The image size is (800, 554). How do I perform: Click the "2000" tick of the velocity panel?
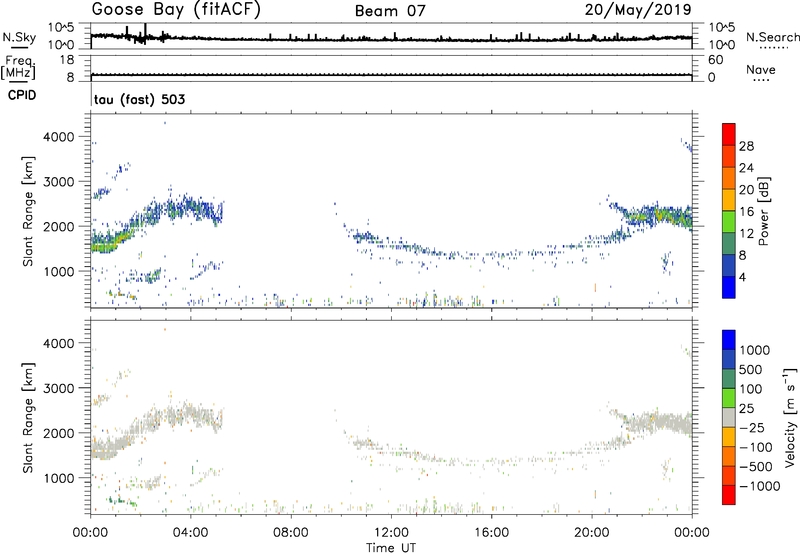(x=59, y=433)
